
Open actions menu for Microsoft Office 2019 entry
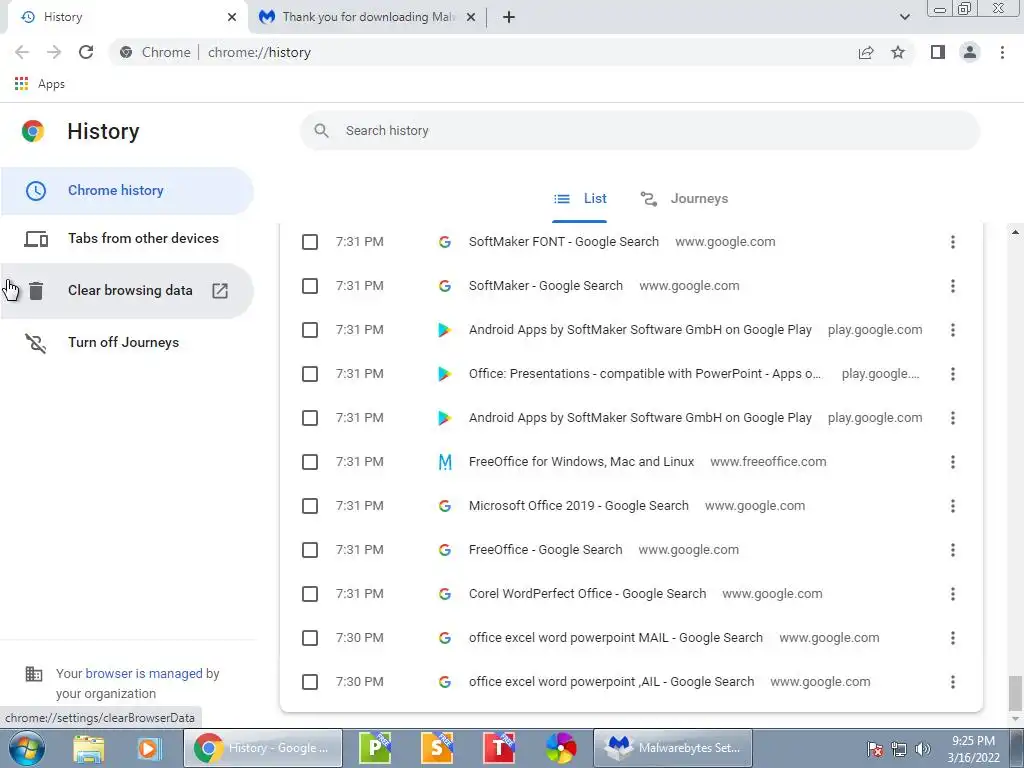[953, 506]
